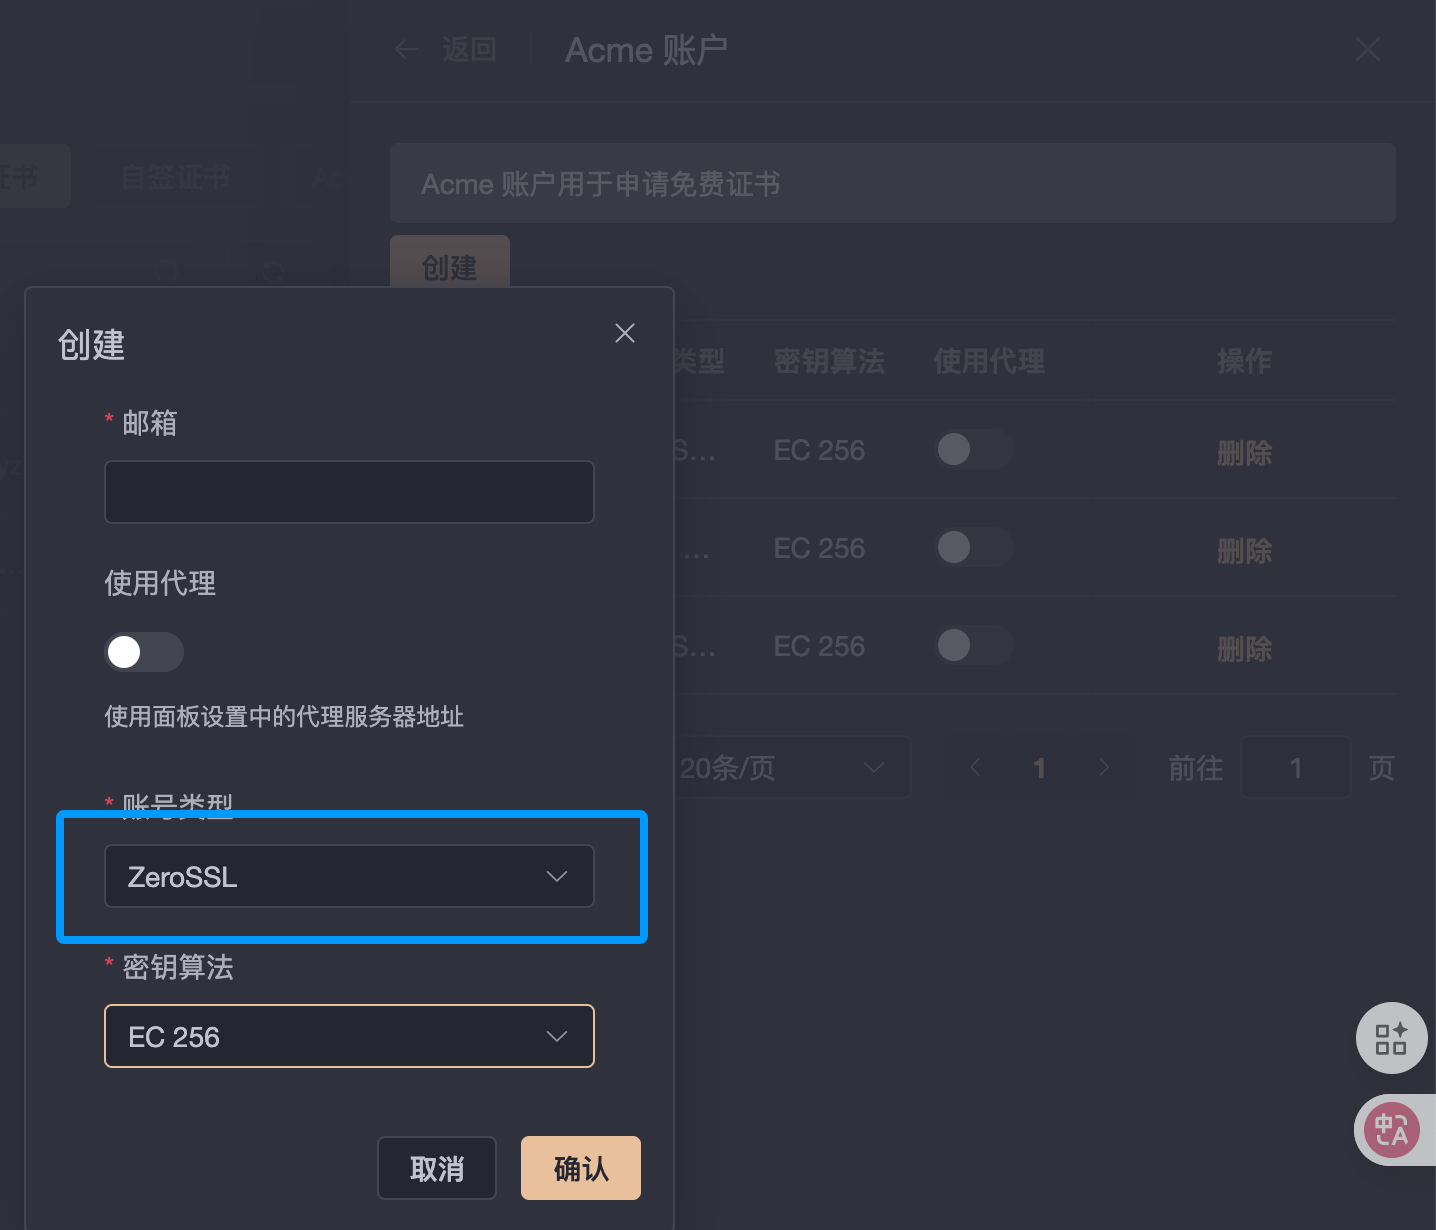This screenshot has width=1436, height=1230.
Task: Click the back arrow icon next to 返回
Action: (406, 49)
